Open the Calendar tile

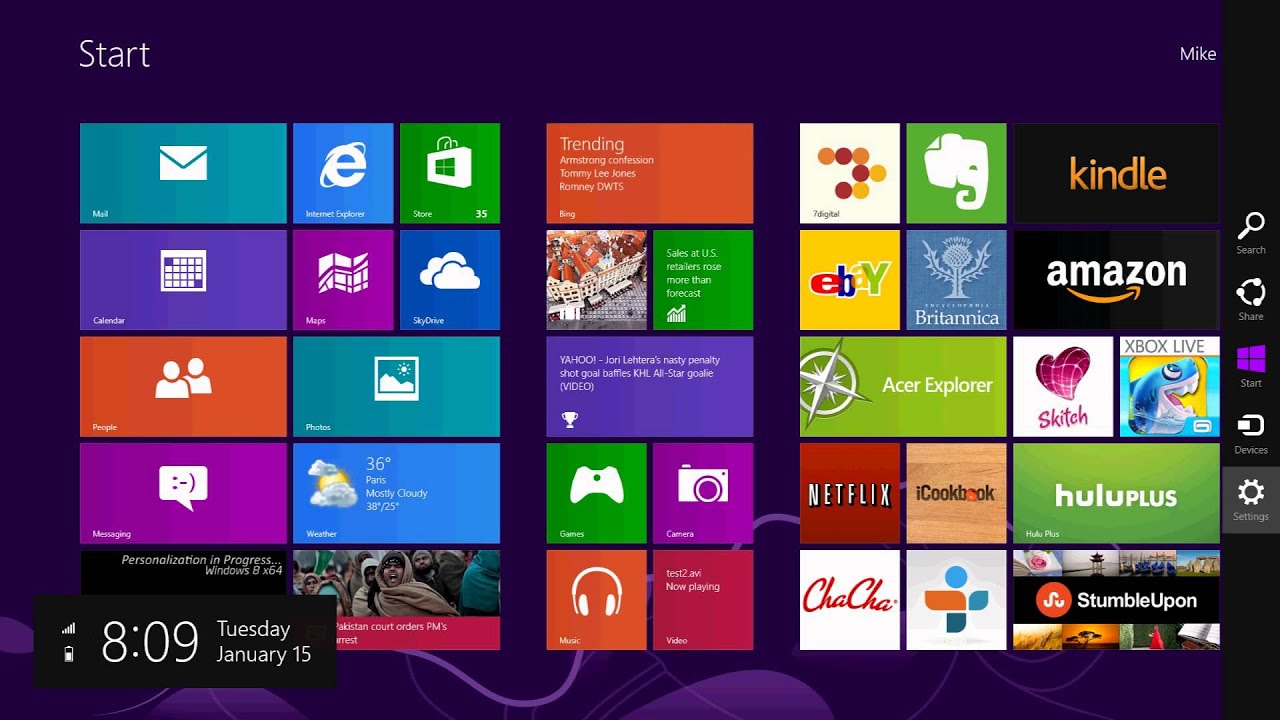click(183, 280)
